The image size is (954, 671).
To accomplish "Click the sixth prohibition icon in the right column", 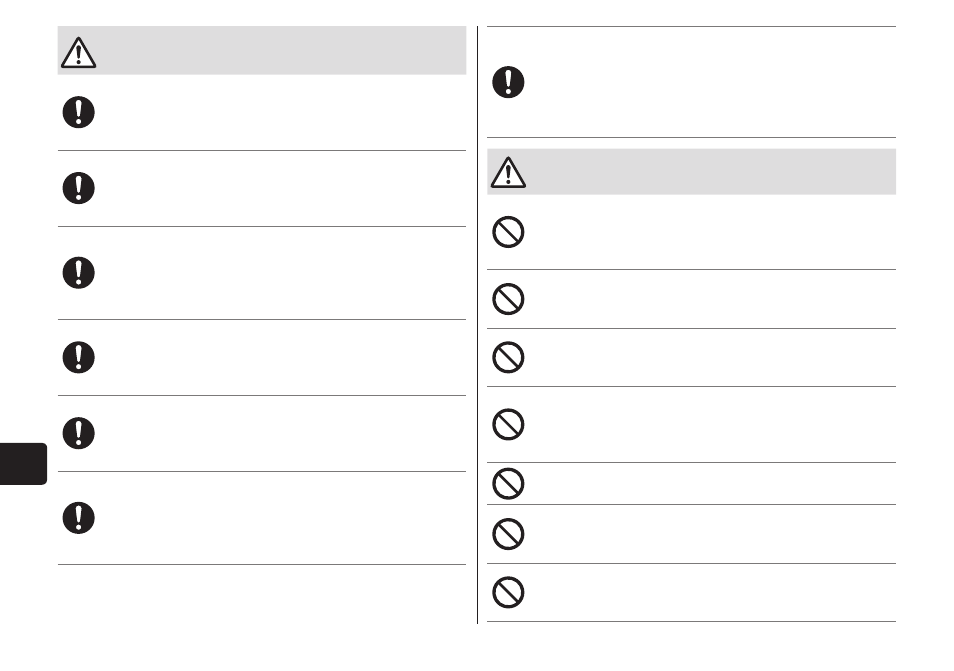I will click(x=508, y=534).
